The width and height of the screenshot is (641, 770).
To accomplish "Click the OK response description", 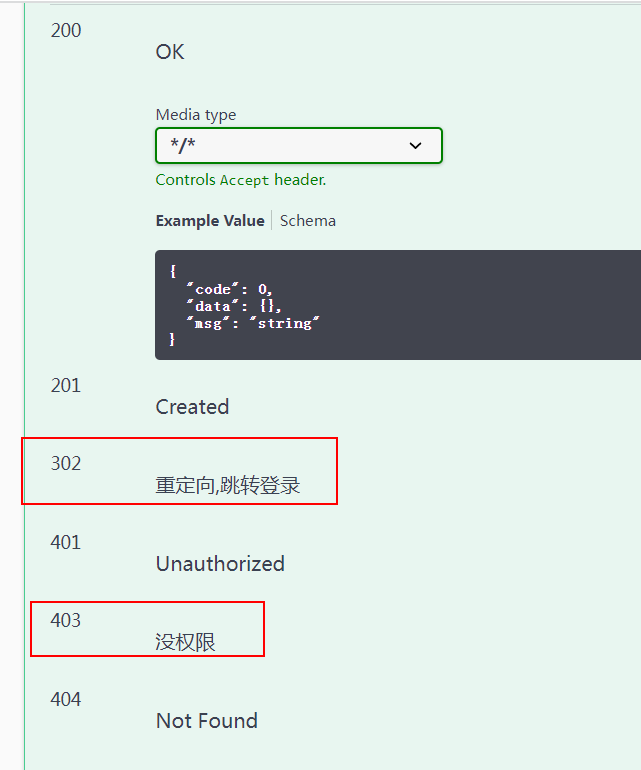I will click(170, 52).
